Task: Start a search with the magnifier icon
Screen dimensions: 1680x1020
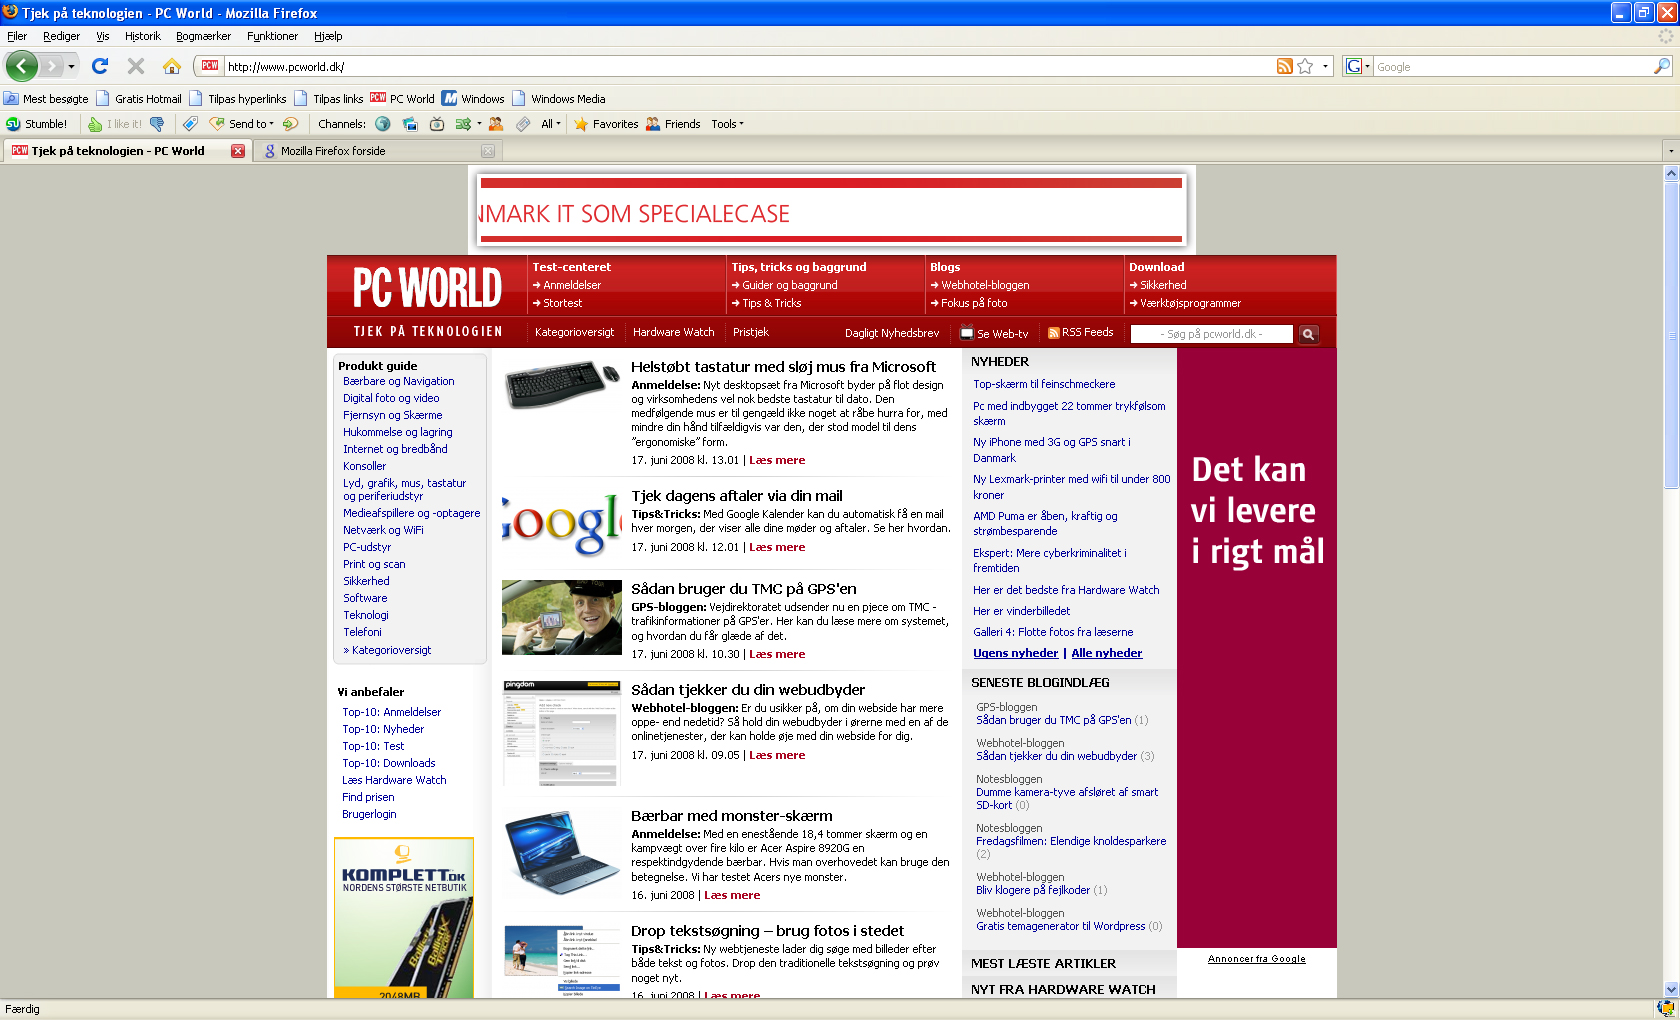Action: [1661, 66]
